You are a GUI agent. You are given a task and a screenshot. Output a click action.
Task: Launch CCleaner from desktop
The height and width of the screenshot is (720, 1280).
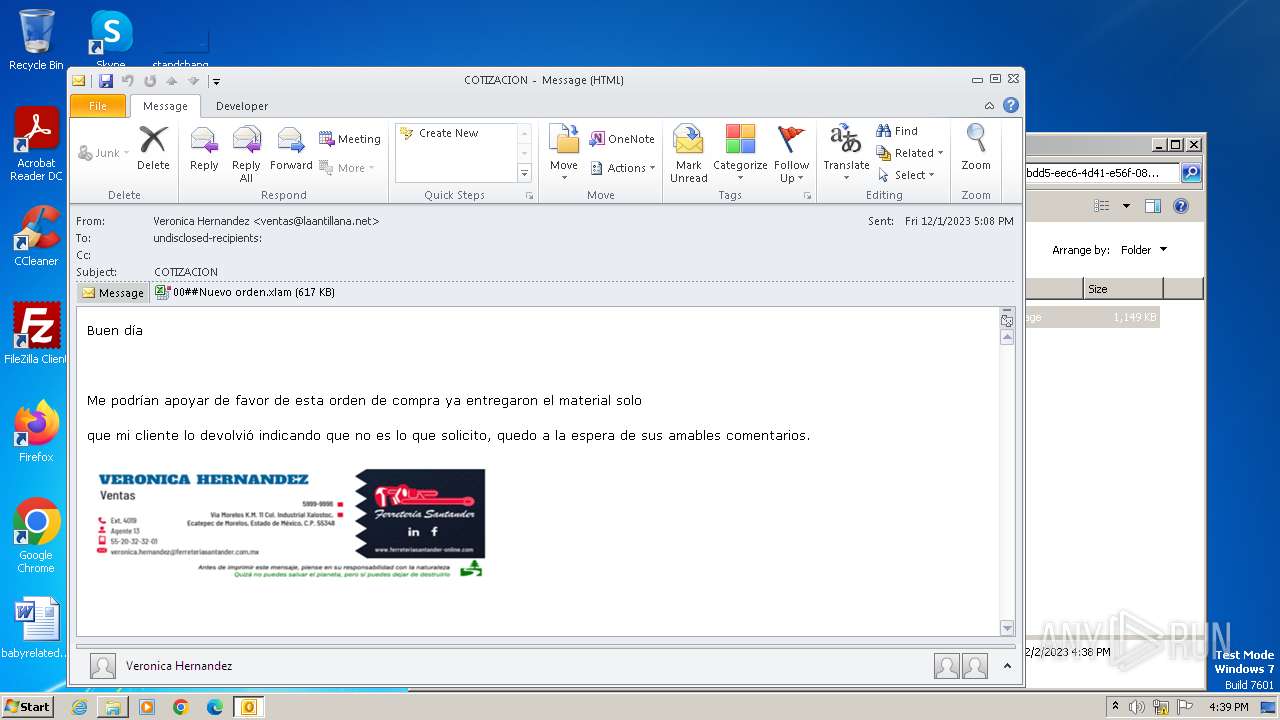click(x=36, y=236)
